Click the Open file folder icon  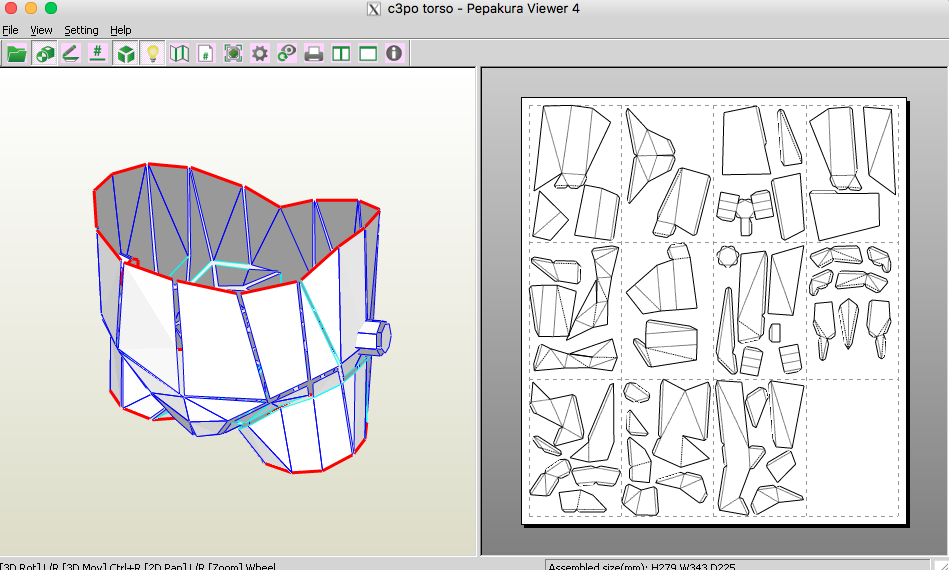17,54
